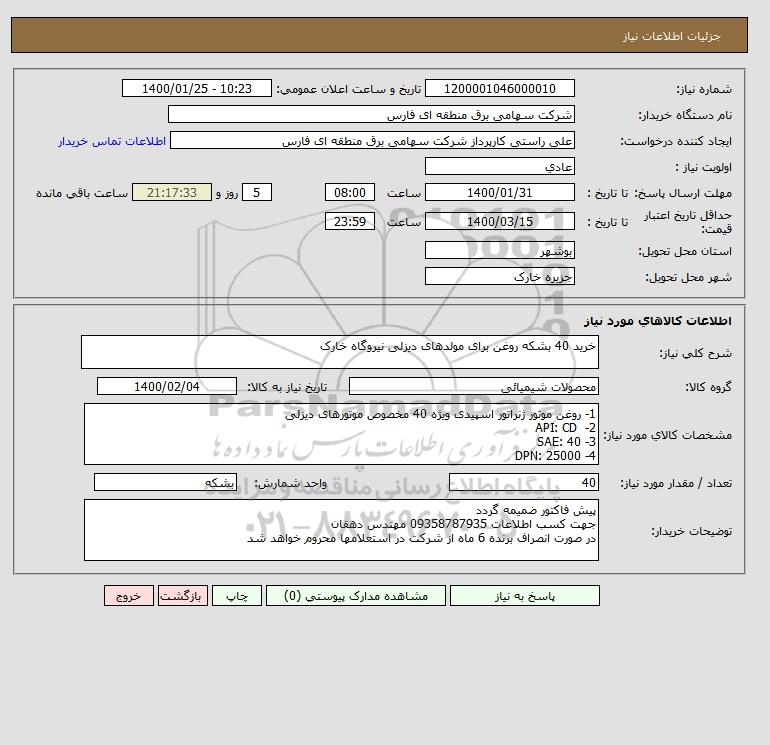770x745 pixels.
Task: Click the header title جزئیات اطلاعات نیاز
Action: 671,36
